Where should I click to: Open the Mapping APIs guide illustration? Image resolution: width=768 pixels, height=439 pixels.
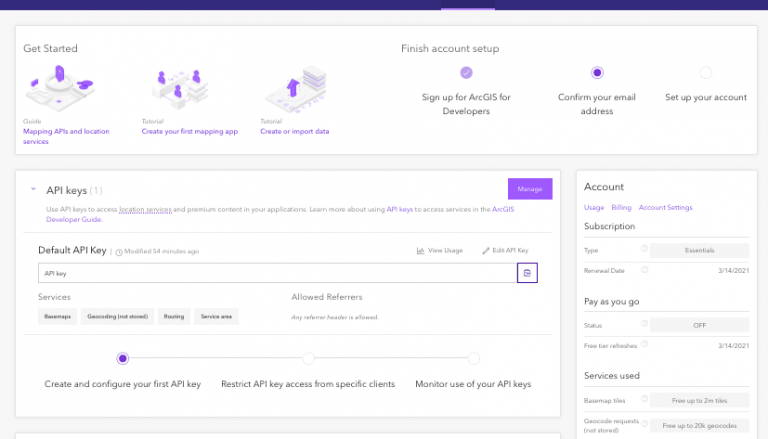(59, 88)
